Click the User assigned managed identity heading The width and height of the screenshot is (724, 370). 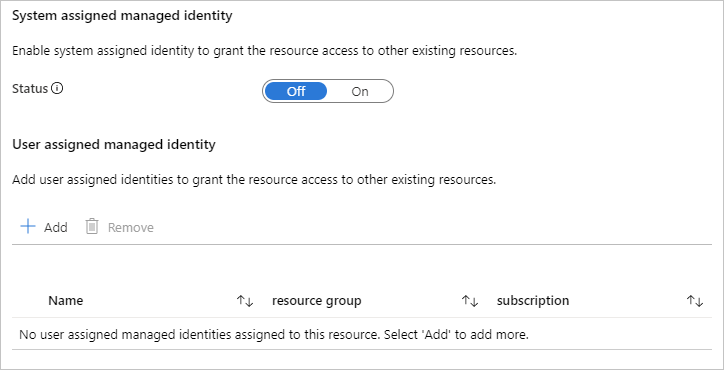pos(114,145)
